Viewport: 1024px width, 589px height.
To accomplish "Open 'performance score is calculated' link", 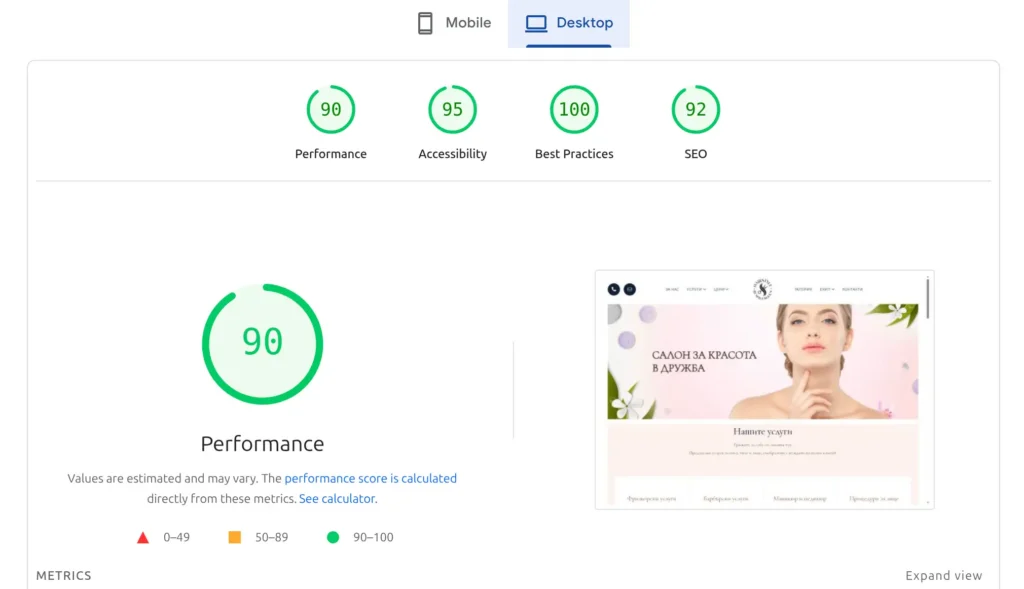I will click(370, 478).
